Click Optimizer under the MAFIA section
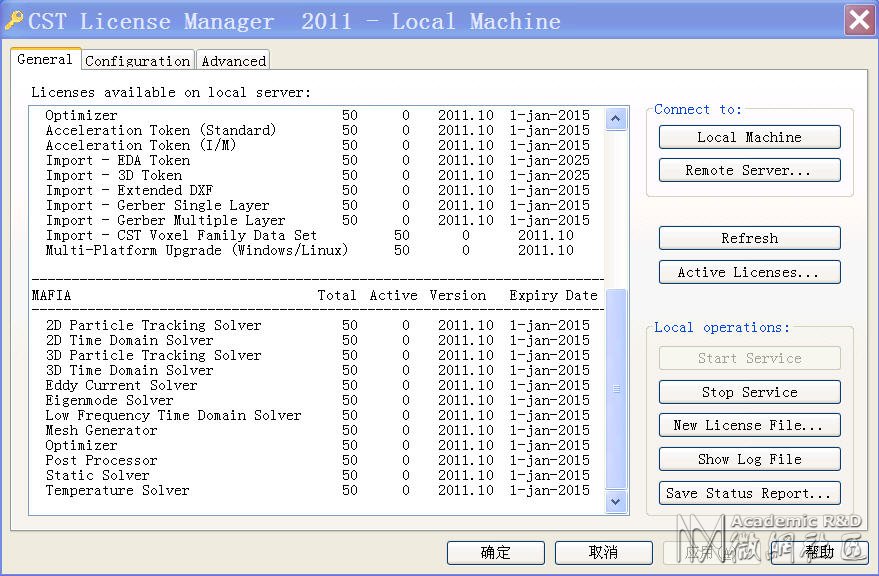 317,446
